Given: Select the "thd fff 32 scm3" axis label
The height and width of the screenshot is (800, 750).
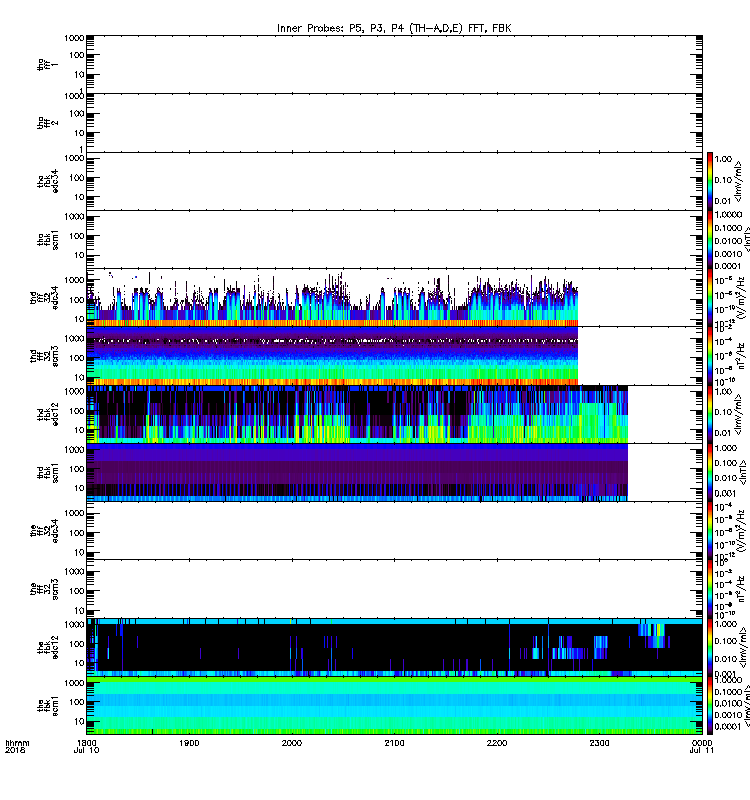Looking at the screenshot, I should click(x=44, y=356).
